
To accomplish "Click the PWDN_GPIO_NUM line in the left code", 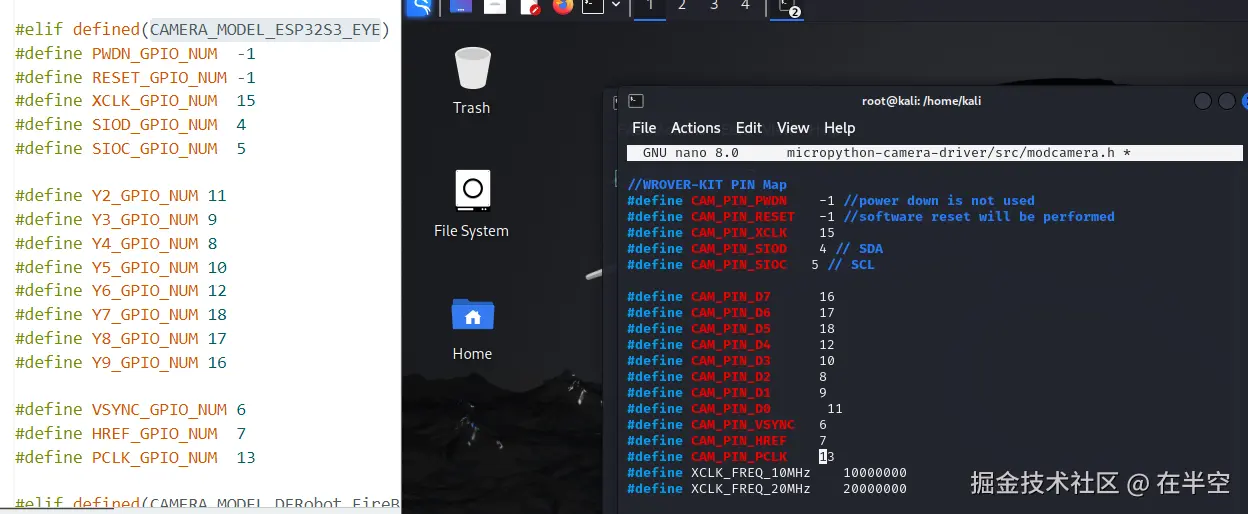I will coord(135,54).
